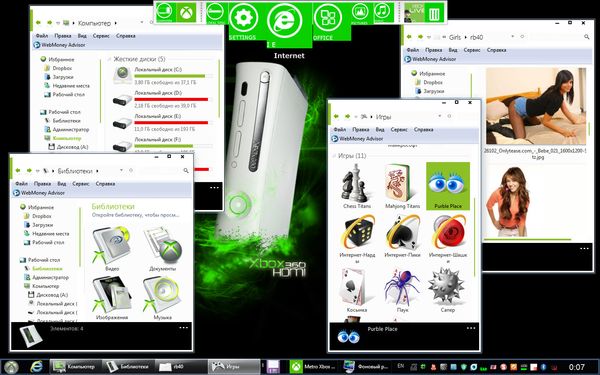The height and width of the screenshot is (375, 600).
Task: Open the Документы library icon
Action: 162,249
